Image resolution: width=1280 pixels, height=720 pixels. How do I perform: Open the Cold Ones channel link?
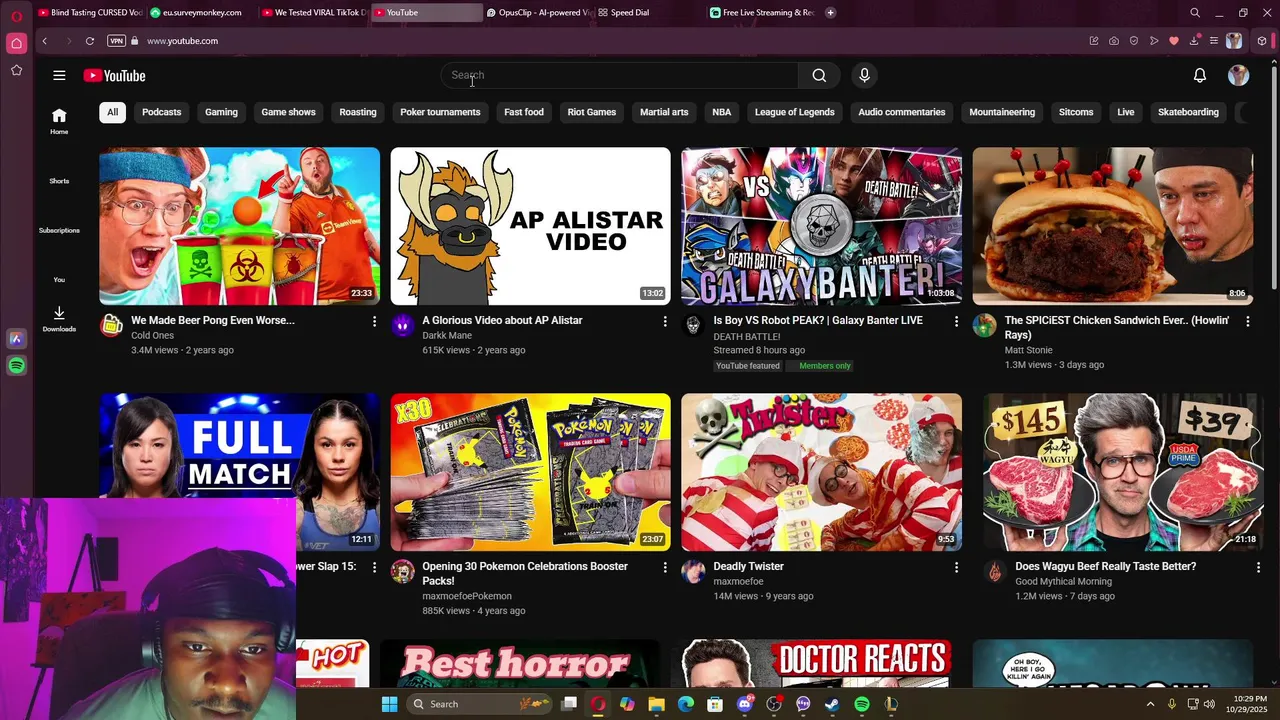coord(152,336)
